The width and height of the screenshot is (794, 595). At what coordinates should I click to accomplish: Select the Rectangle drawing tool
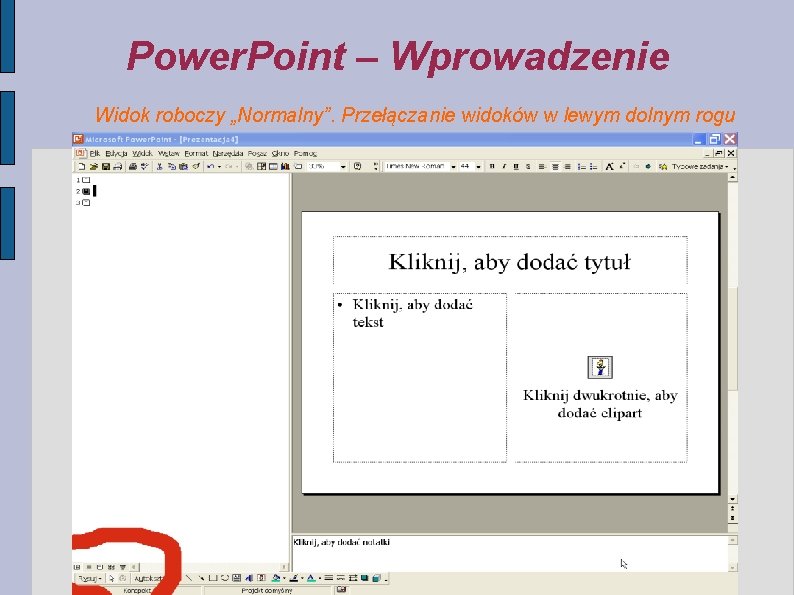[x=213, y=578]
